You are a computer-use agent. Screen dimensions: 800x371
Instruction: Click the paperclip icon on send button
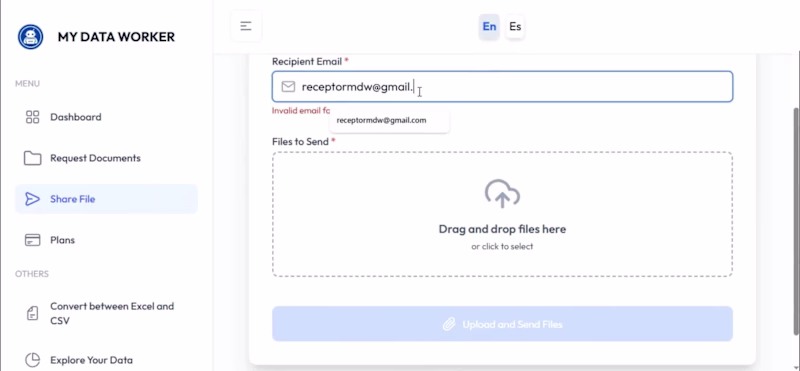point(448,324)
